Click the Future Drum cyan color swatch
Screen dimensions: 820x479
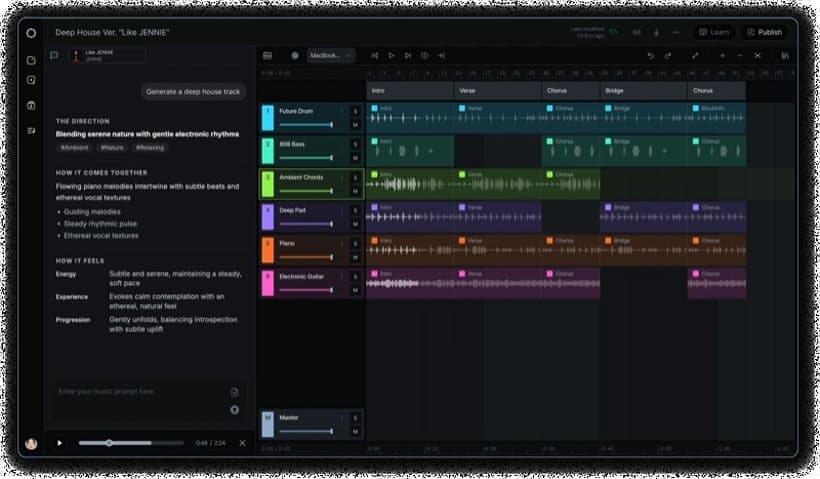(x=267, y=118)
